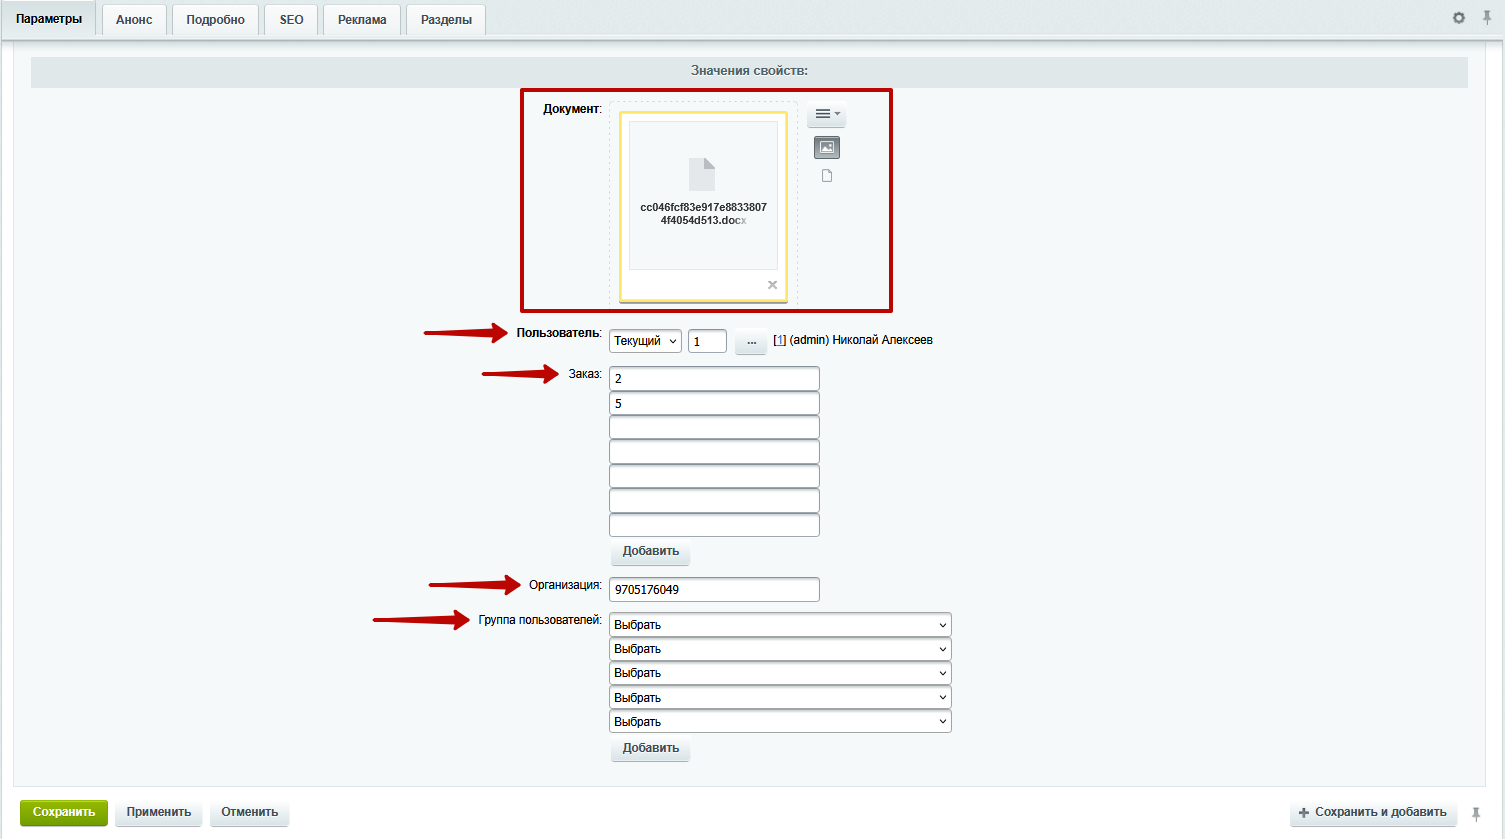Go to the Разделы tab

coord(446,20)
